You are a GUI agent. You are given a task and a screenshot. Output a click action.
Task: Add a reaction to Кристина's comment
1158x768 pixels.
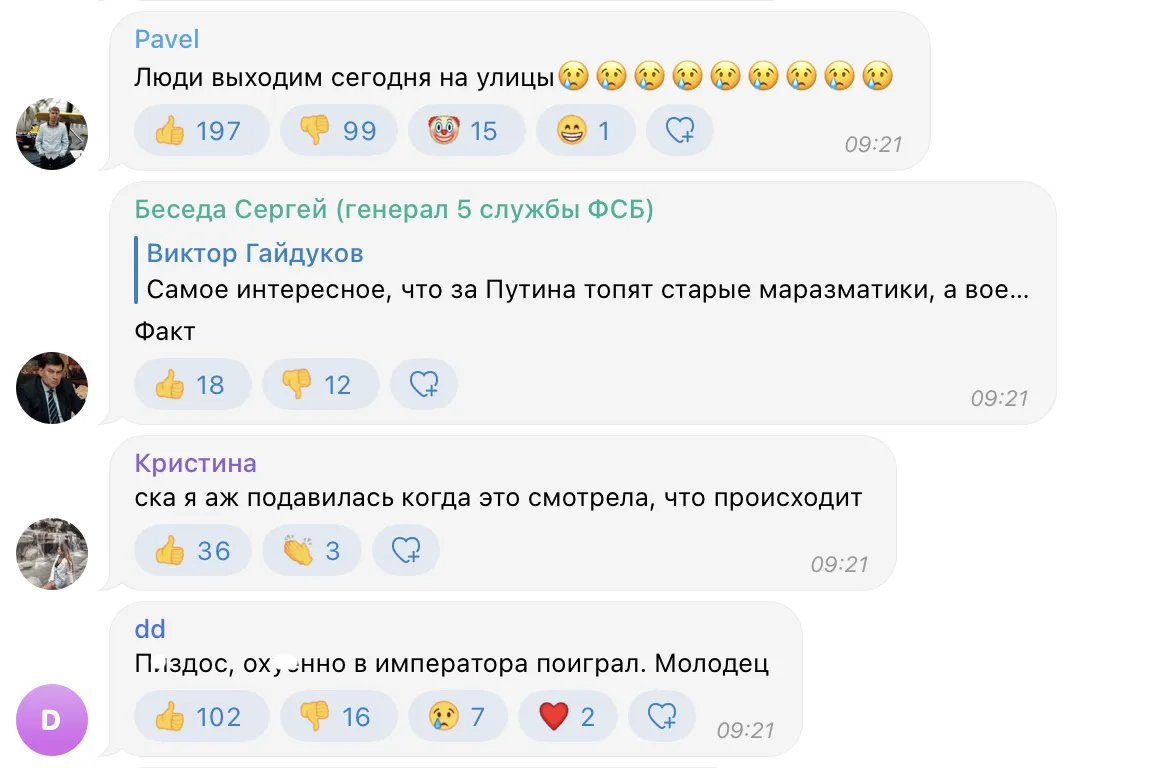(x=406, y=550)
